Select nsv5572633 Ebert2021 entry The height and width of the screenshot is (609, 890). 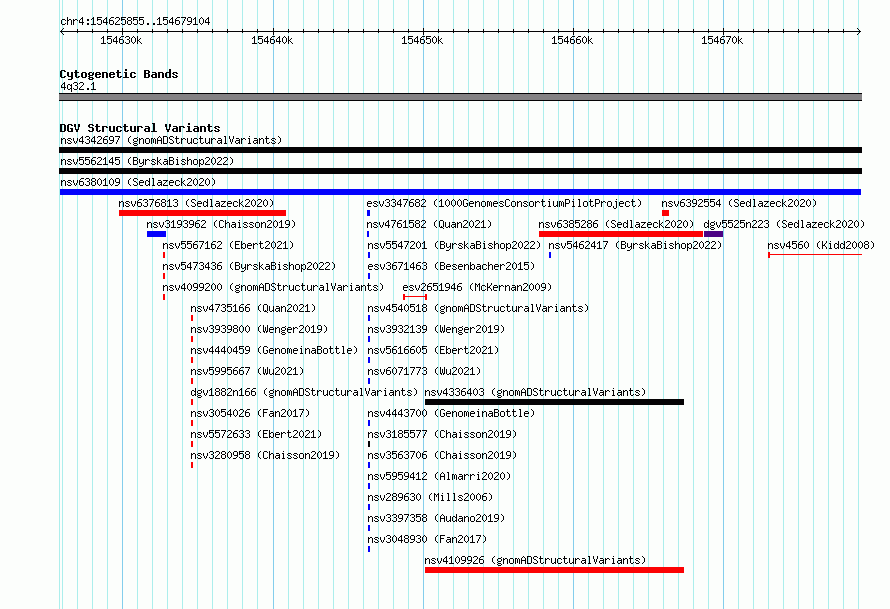point(256,434)
